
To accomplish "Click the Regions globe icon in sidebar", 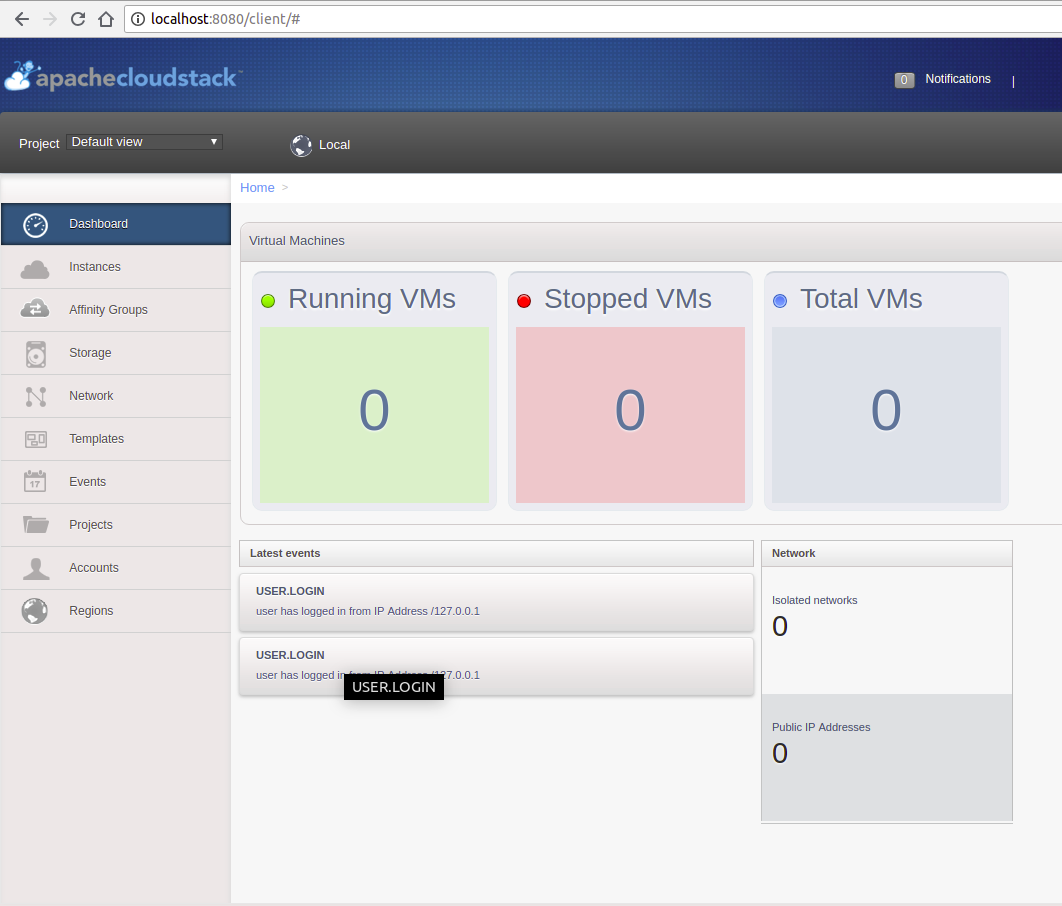I will click(x=35, y=611).
